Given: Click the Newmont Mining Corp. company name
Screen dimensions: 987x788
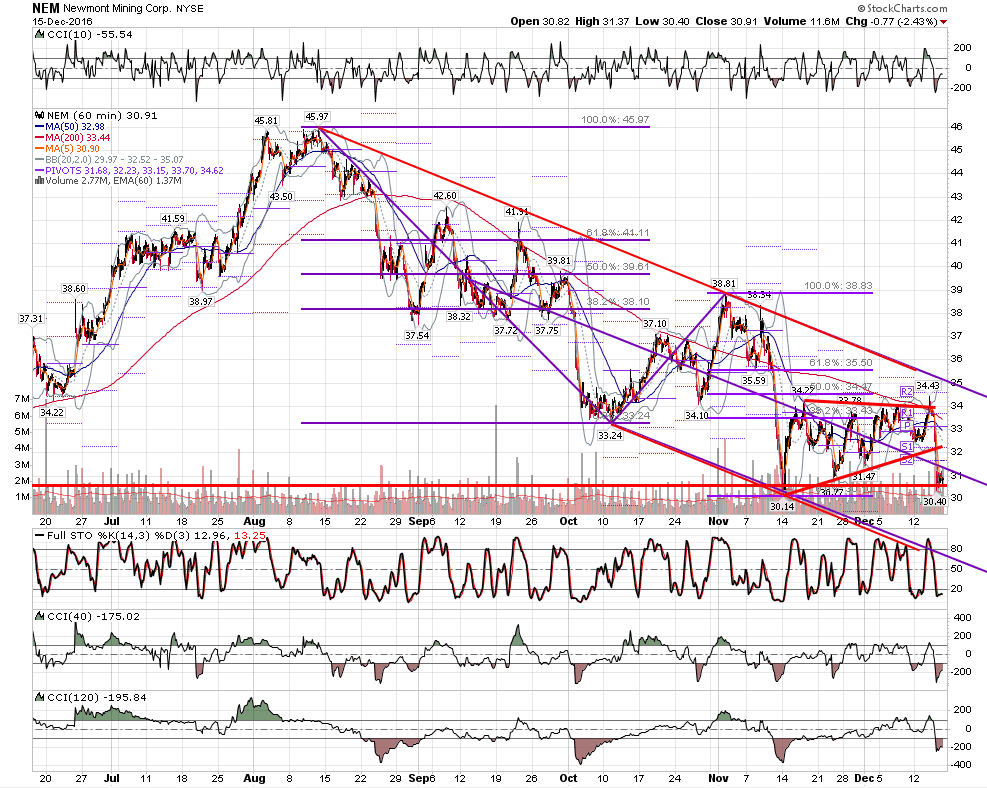Looking at the screenshot, I should [x=117, y=9].
